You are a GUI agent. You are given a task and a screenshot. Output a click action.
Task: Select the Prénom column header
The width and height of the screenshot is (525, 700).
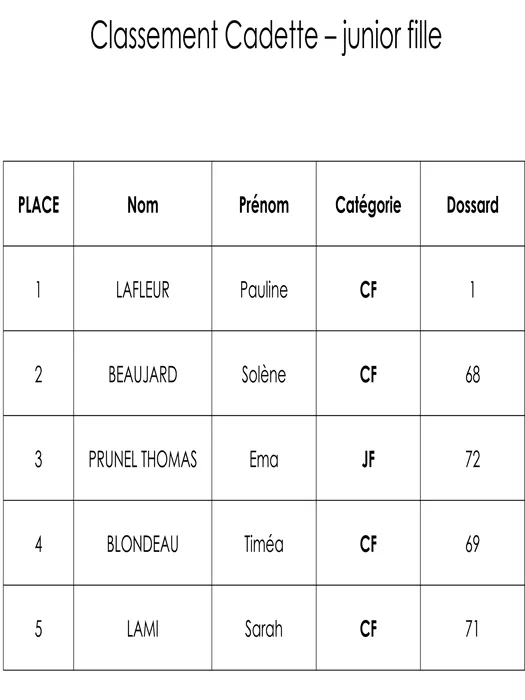(x=264, y=205)
